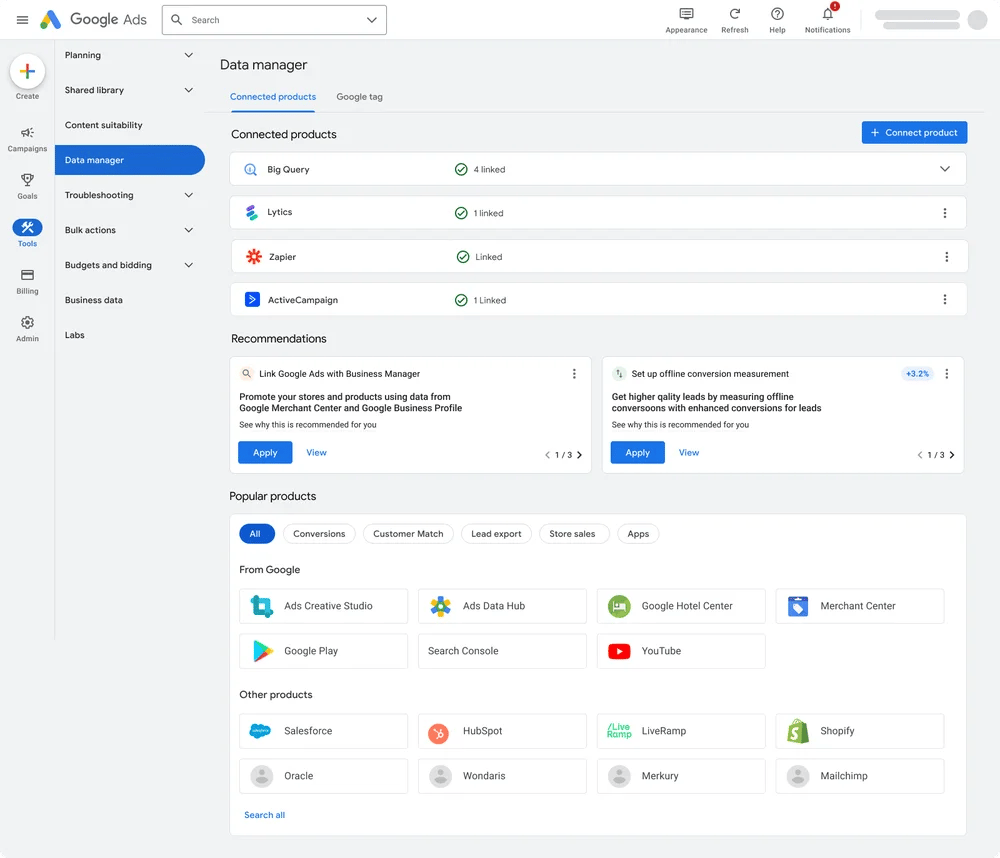The height and width of the screenshot is (858, 1000).
Task: Go to previous offline conversion recommendation
Action: (920, 455)
